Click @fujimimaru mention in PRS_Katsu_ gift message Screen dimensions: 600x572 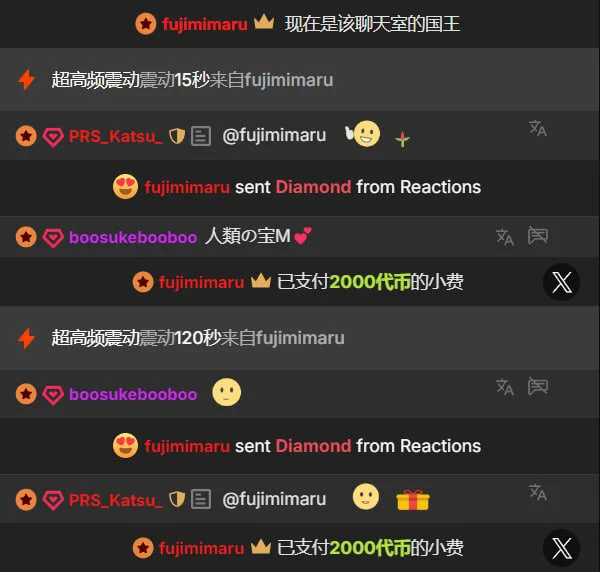pos(274,499)
